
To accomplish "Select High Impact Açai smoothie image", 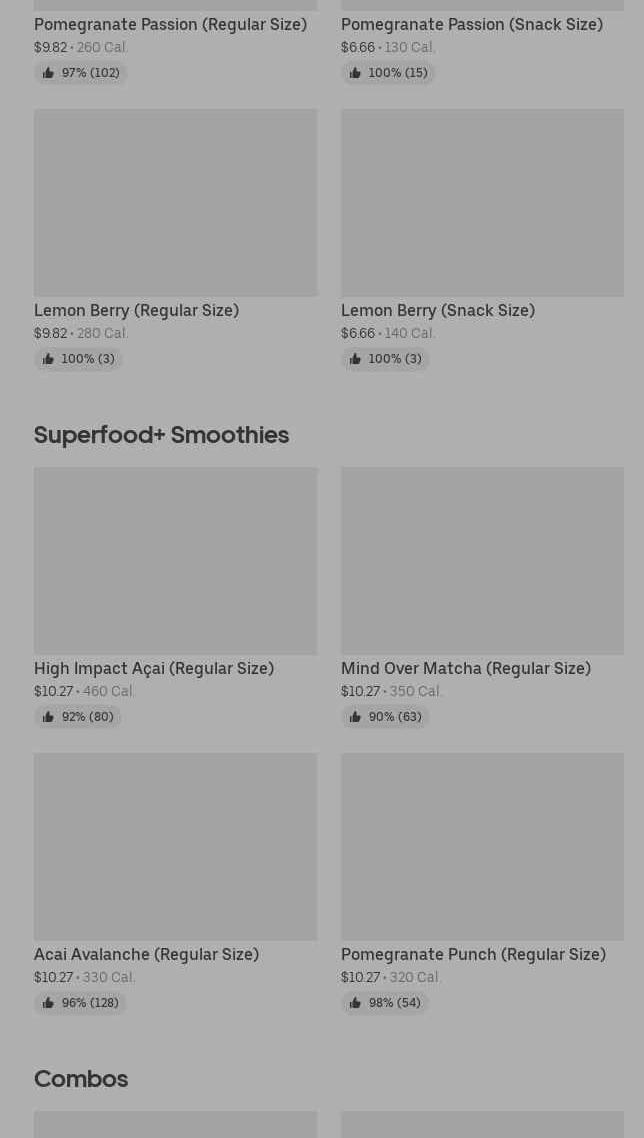I will tap(175, 560).
